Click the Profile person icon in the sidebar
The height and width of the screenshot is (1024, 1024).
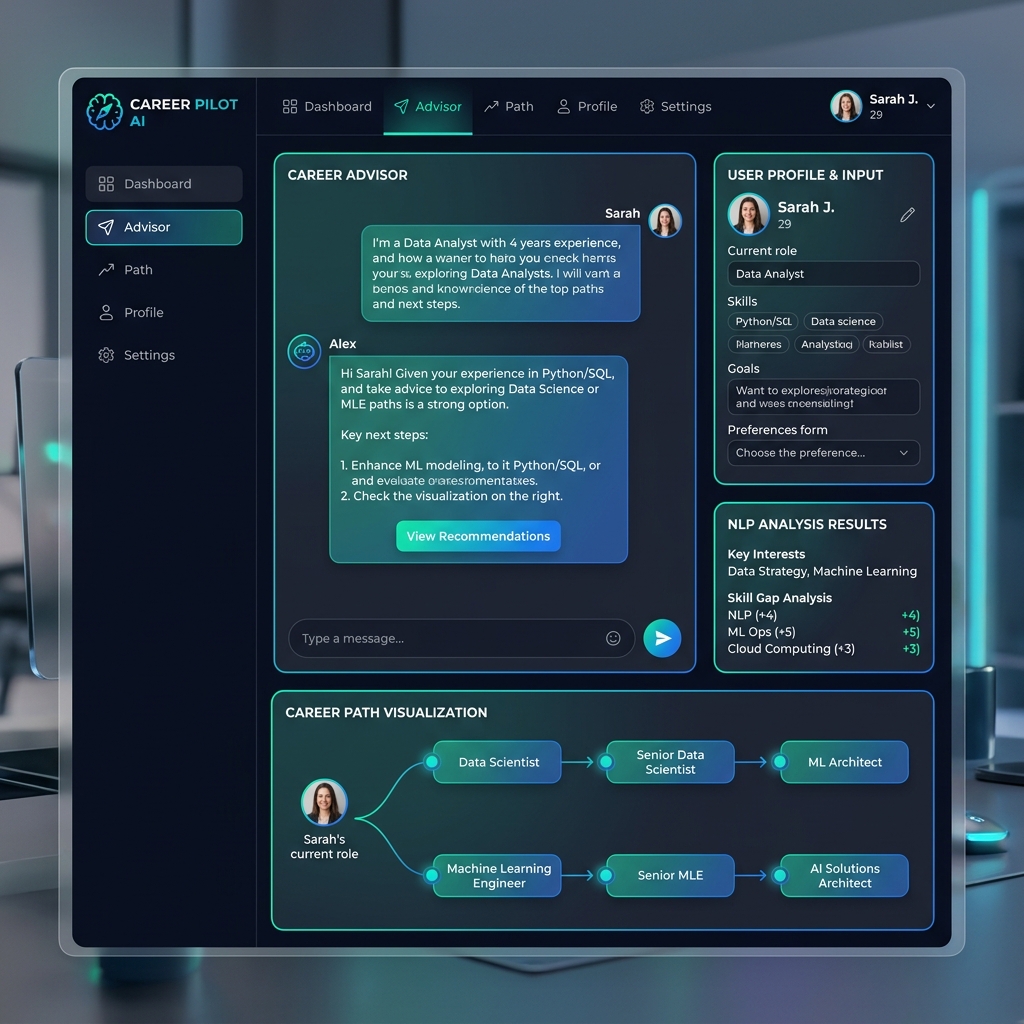(107, 312)
